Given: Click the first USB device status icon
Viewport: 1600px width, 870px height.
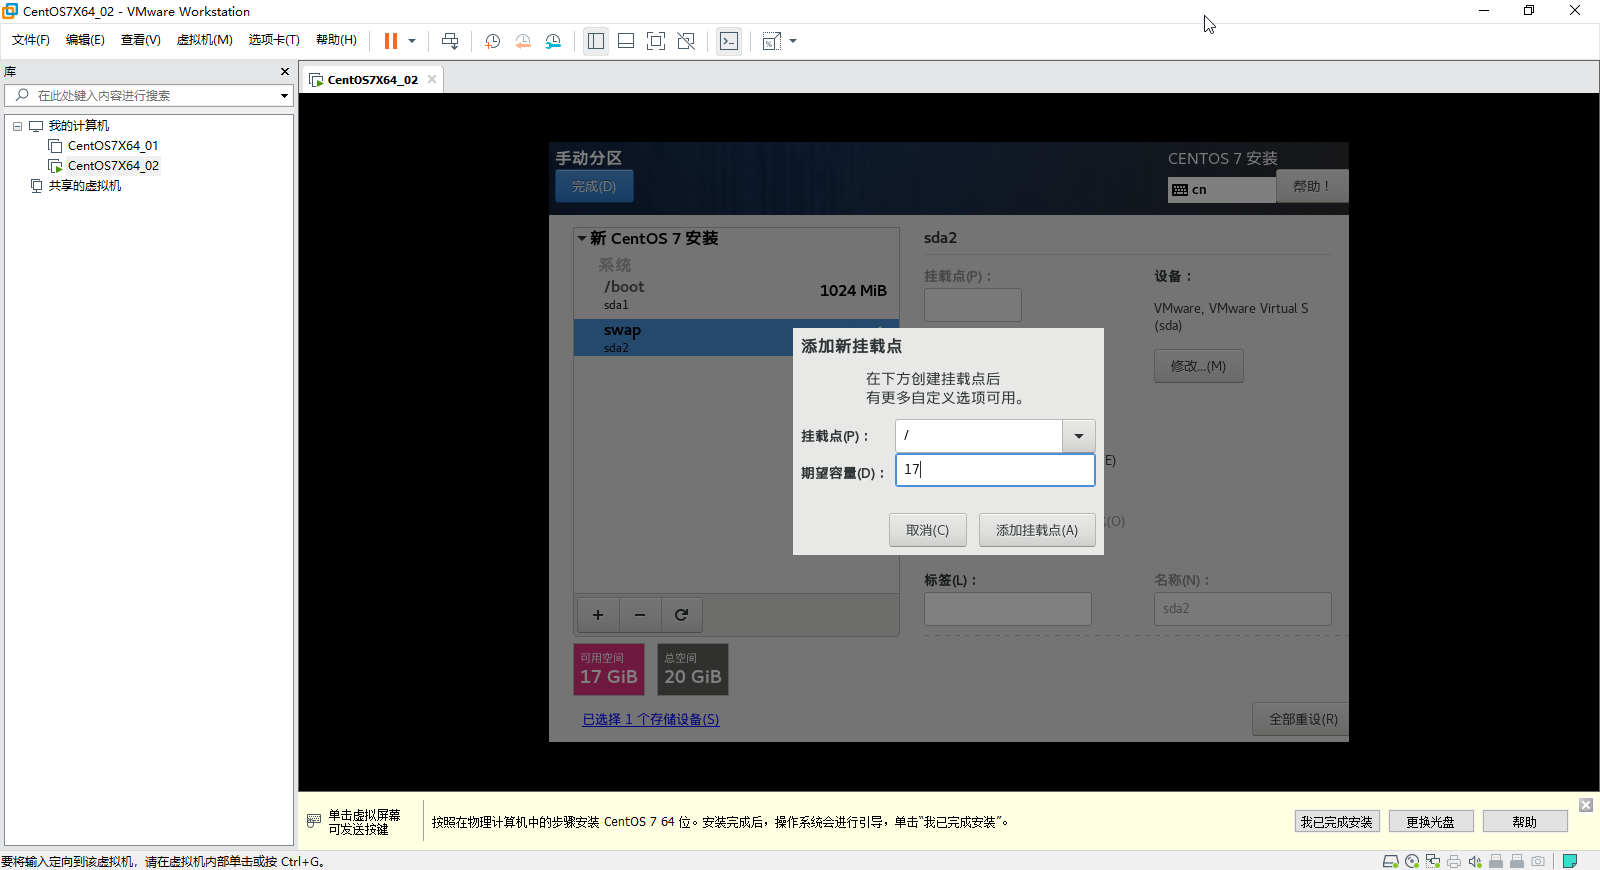Looking at the screenshot, I should pos(1496,861).
